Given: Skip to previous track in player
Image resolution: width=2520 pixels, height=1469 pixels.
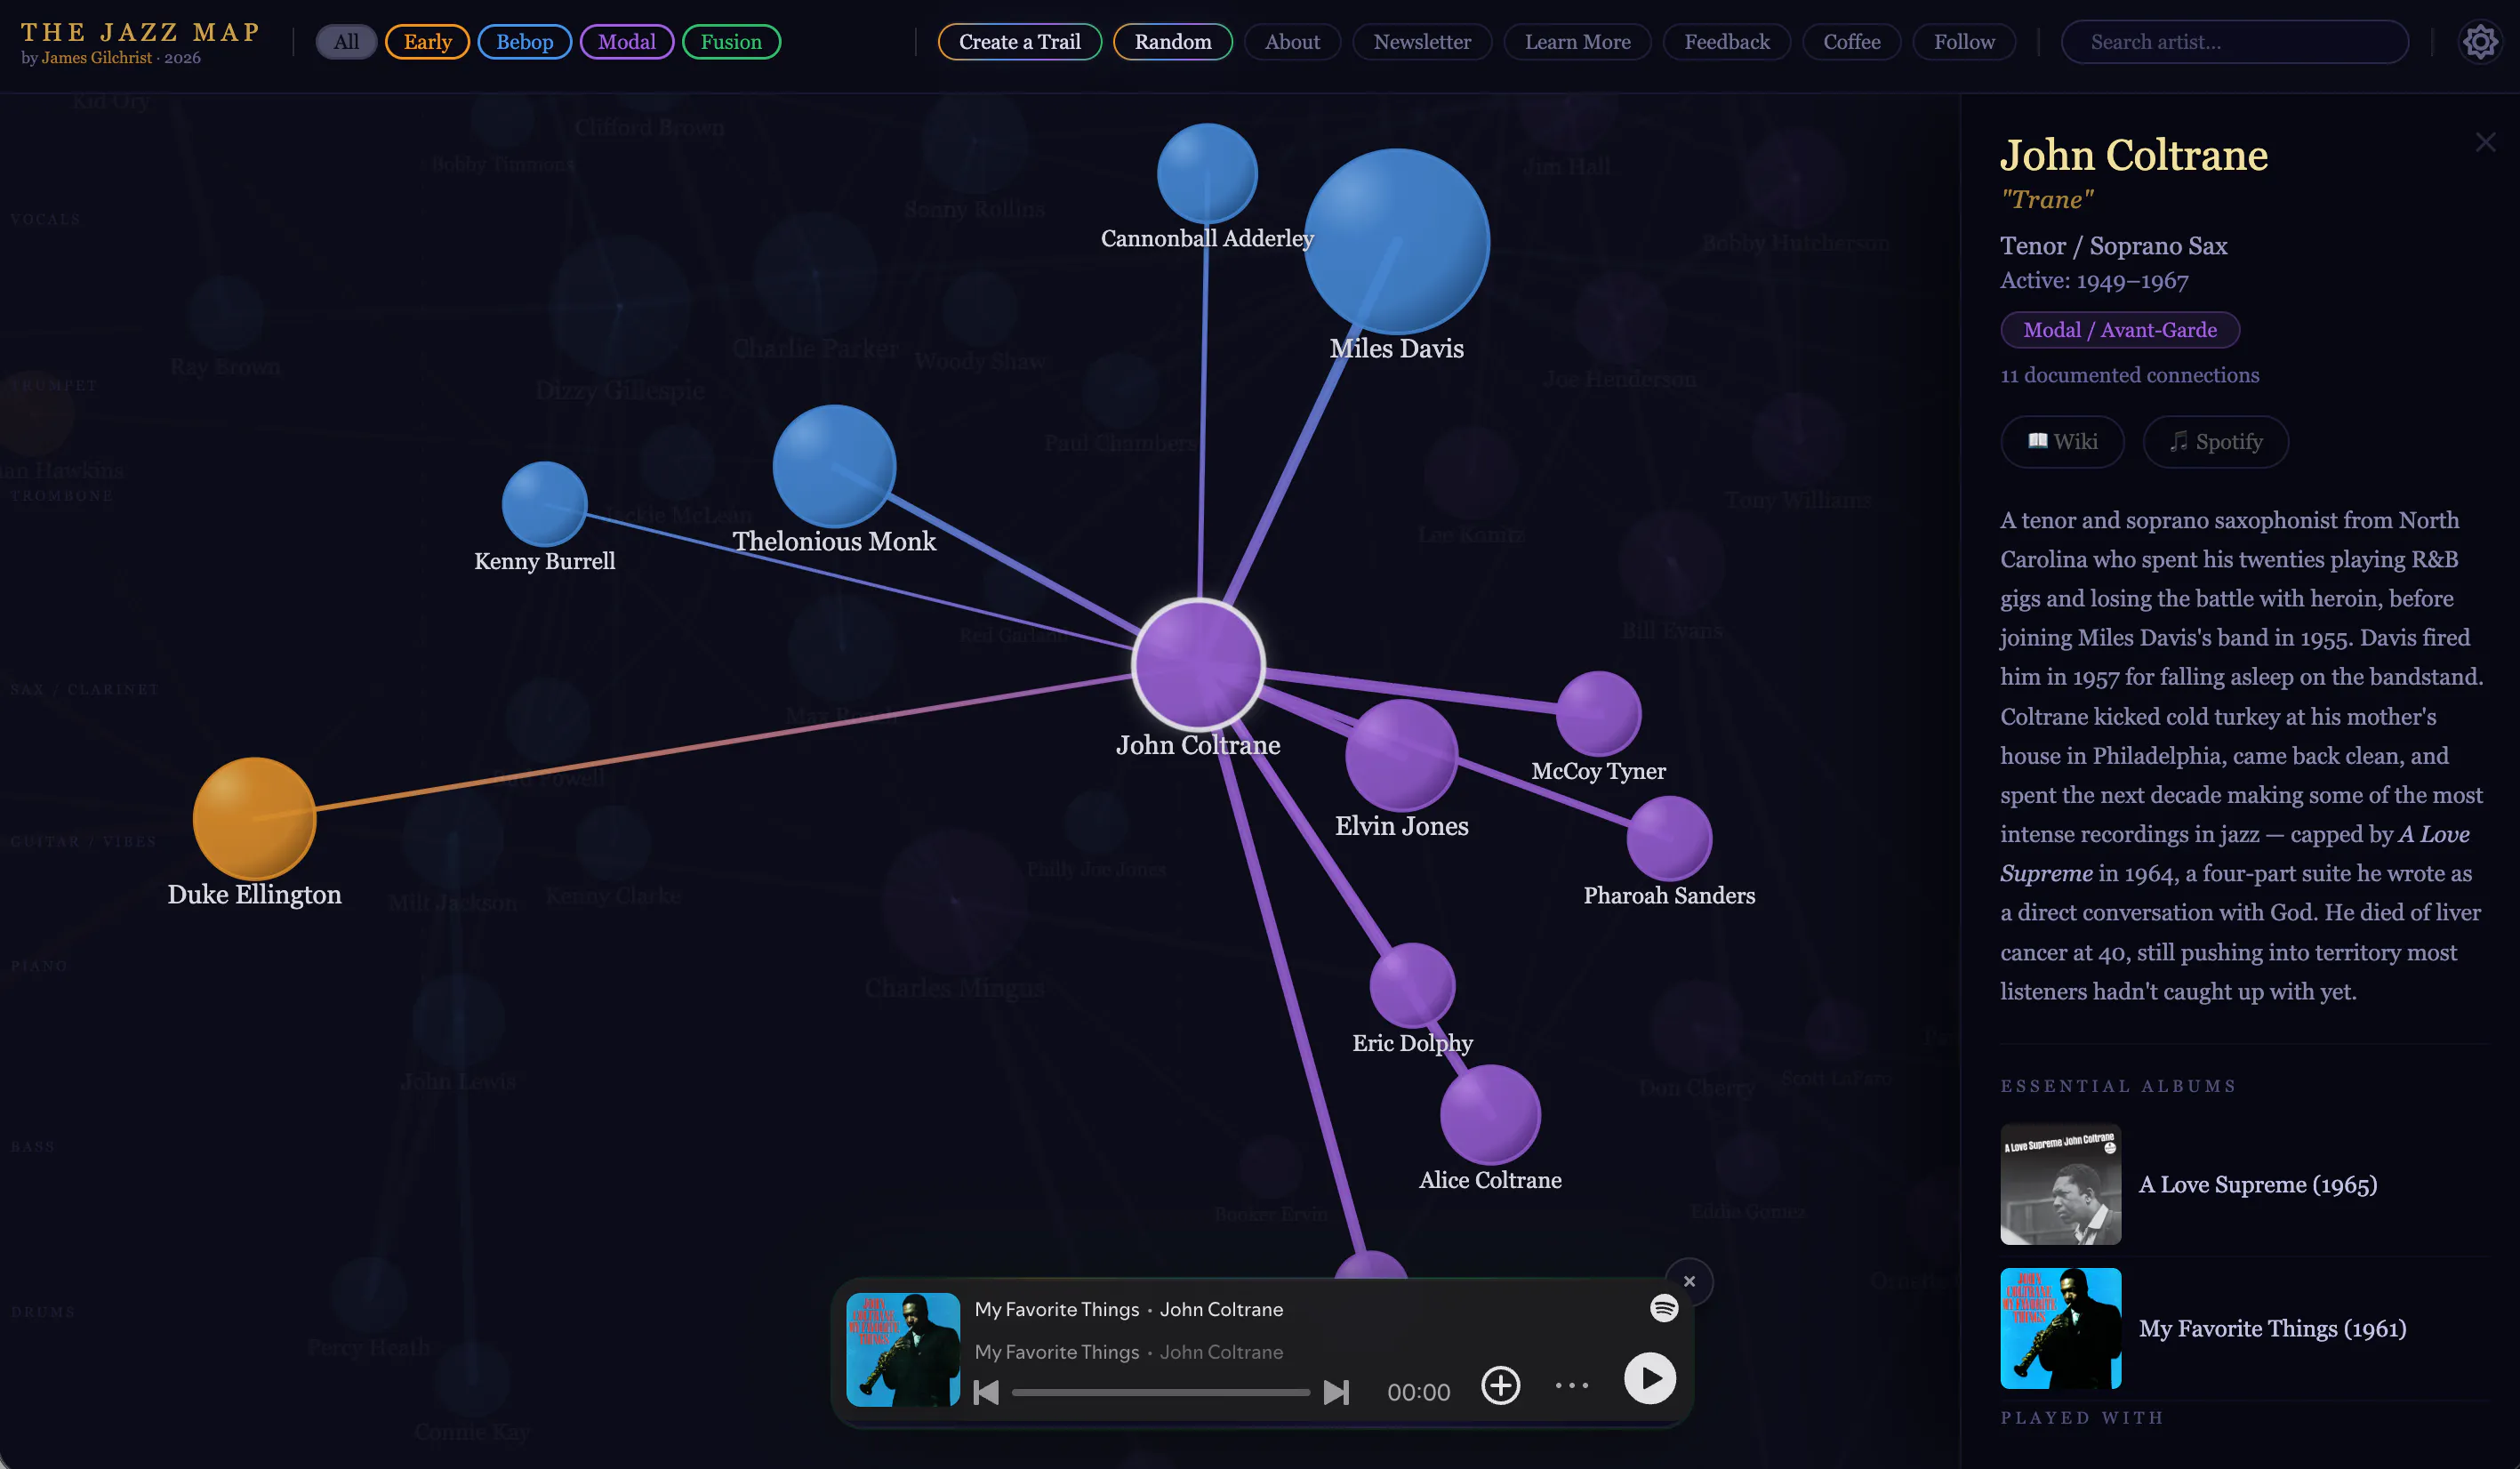Looking at the screenshot, I should tap(986, 1392).
